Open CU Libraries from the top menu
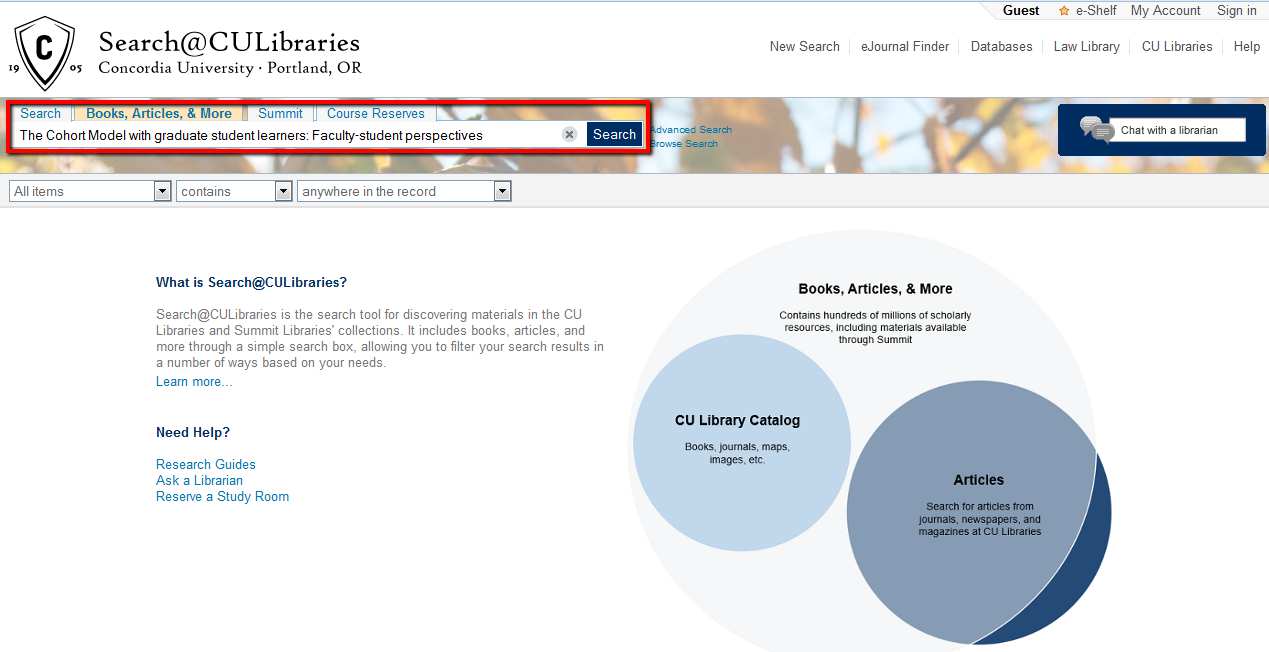Screen dimensions: 1269x652 pyautogui.click(x=1177, y=46)
